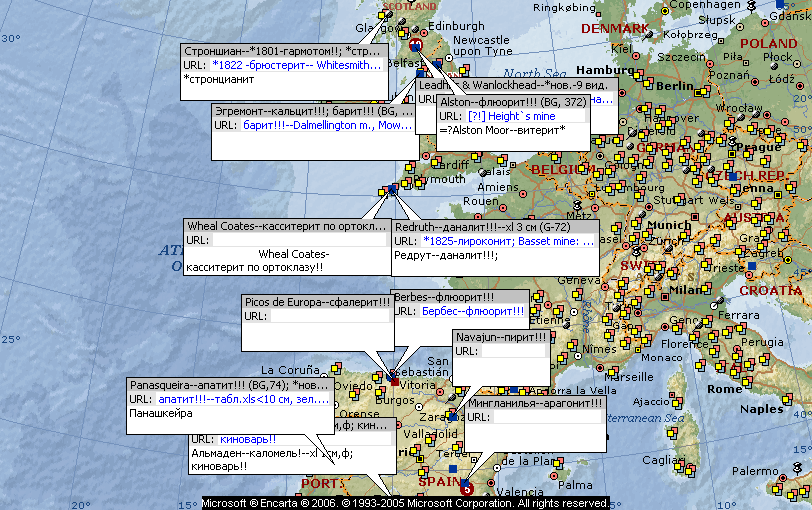The width and height of the screenshot is (812, 510).
Task: Click the red numbered pushpin near Newcastle
Action: (x=417, y=45)
